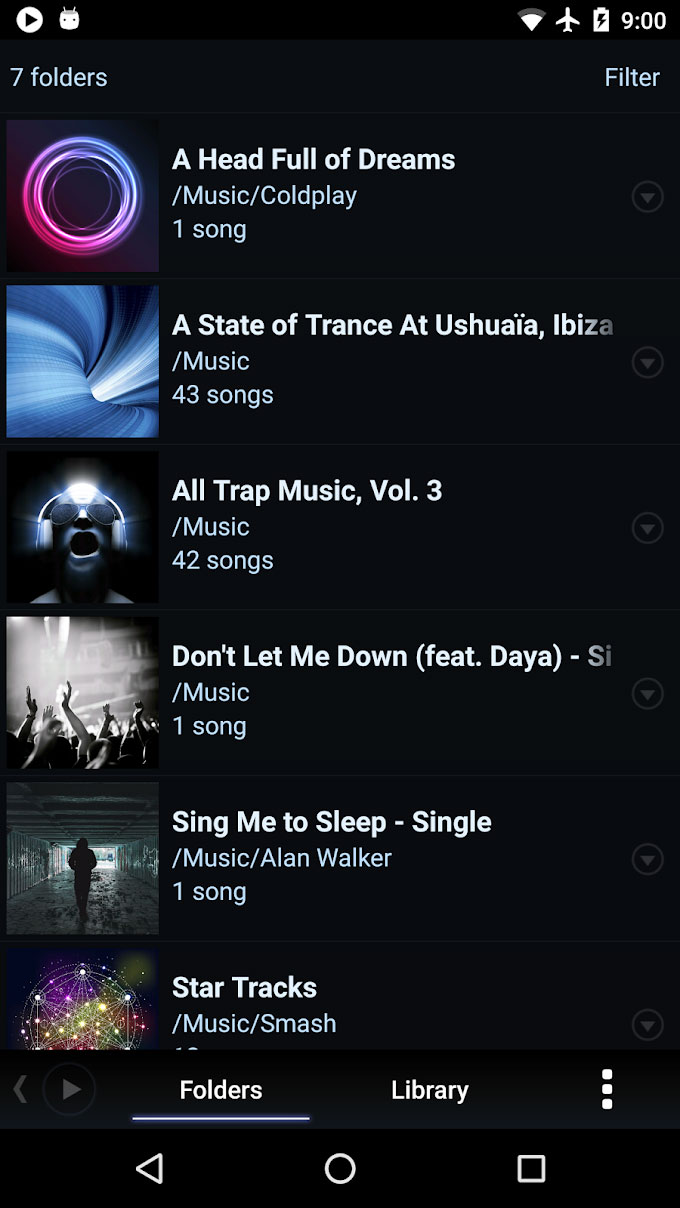The height and width of the screenshot is (1208, 680).
Task: Open the Filter option
Action: point(632,77)
